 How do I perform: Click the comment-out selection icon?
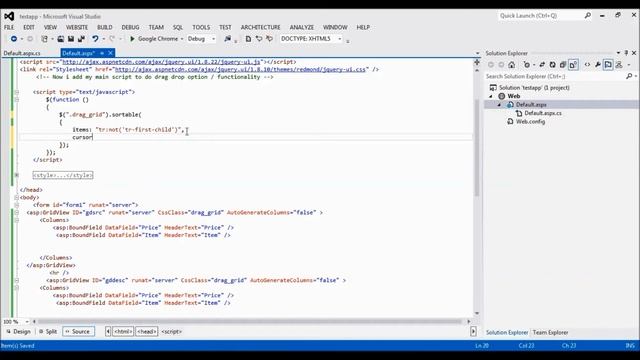[259, 39]
